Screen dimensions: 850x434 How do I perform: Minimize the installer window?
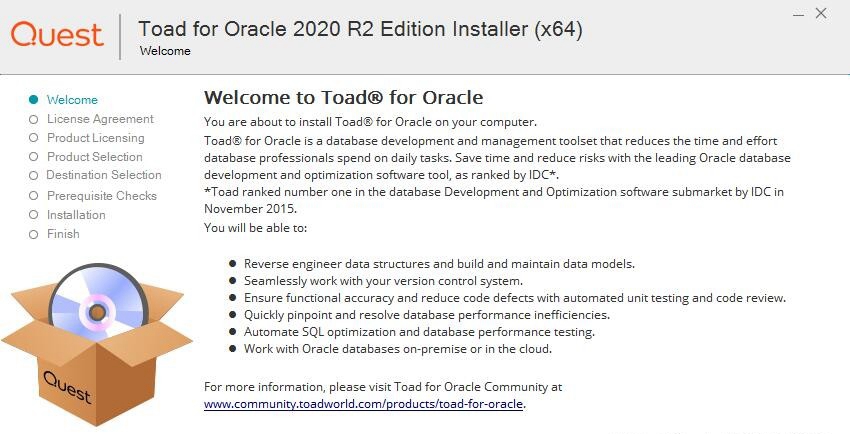(799, 15)
